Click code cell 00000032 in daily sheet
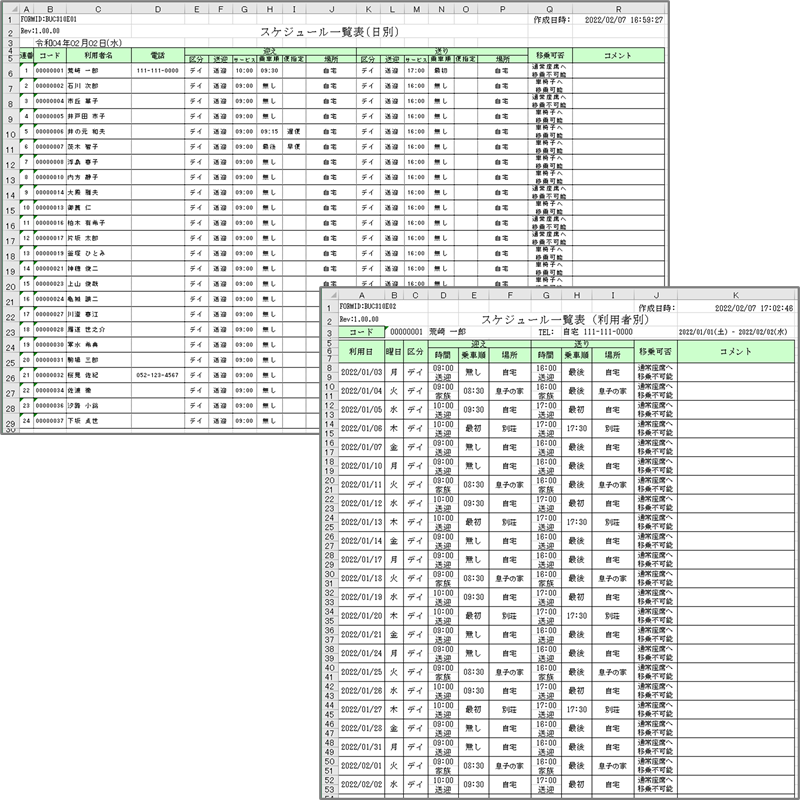Screen dimensions: 800x800 click(x=49, y=375)
